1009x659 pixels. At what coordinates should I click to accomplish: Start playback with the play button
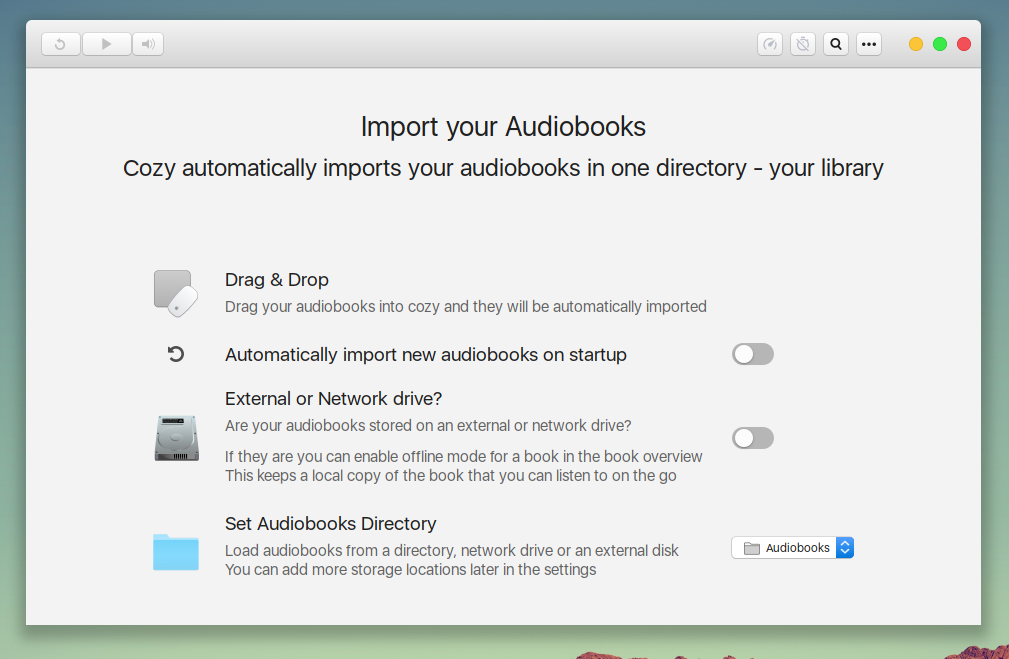107,44
